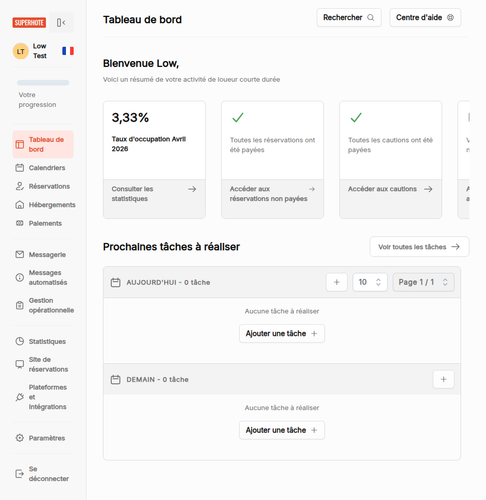Click the Calendriers calendar icon
Screen dimensions: 486x500
tap(20, 168)
